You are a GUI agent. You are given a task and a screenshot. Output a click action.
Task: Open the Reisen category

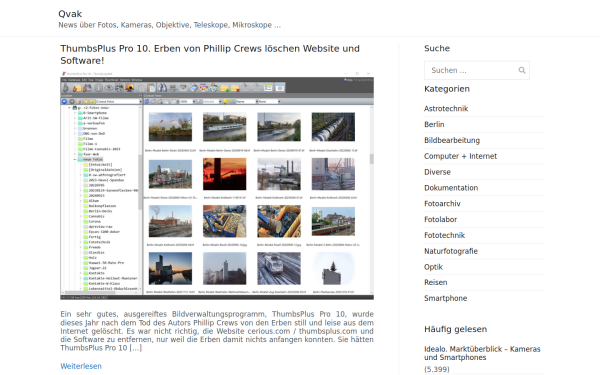pyautogui.click(x=435, y=282)
